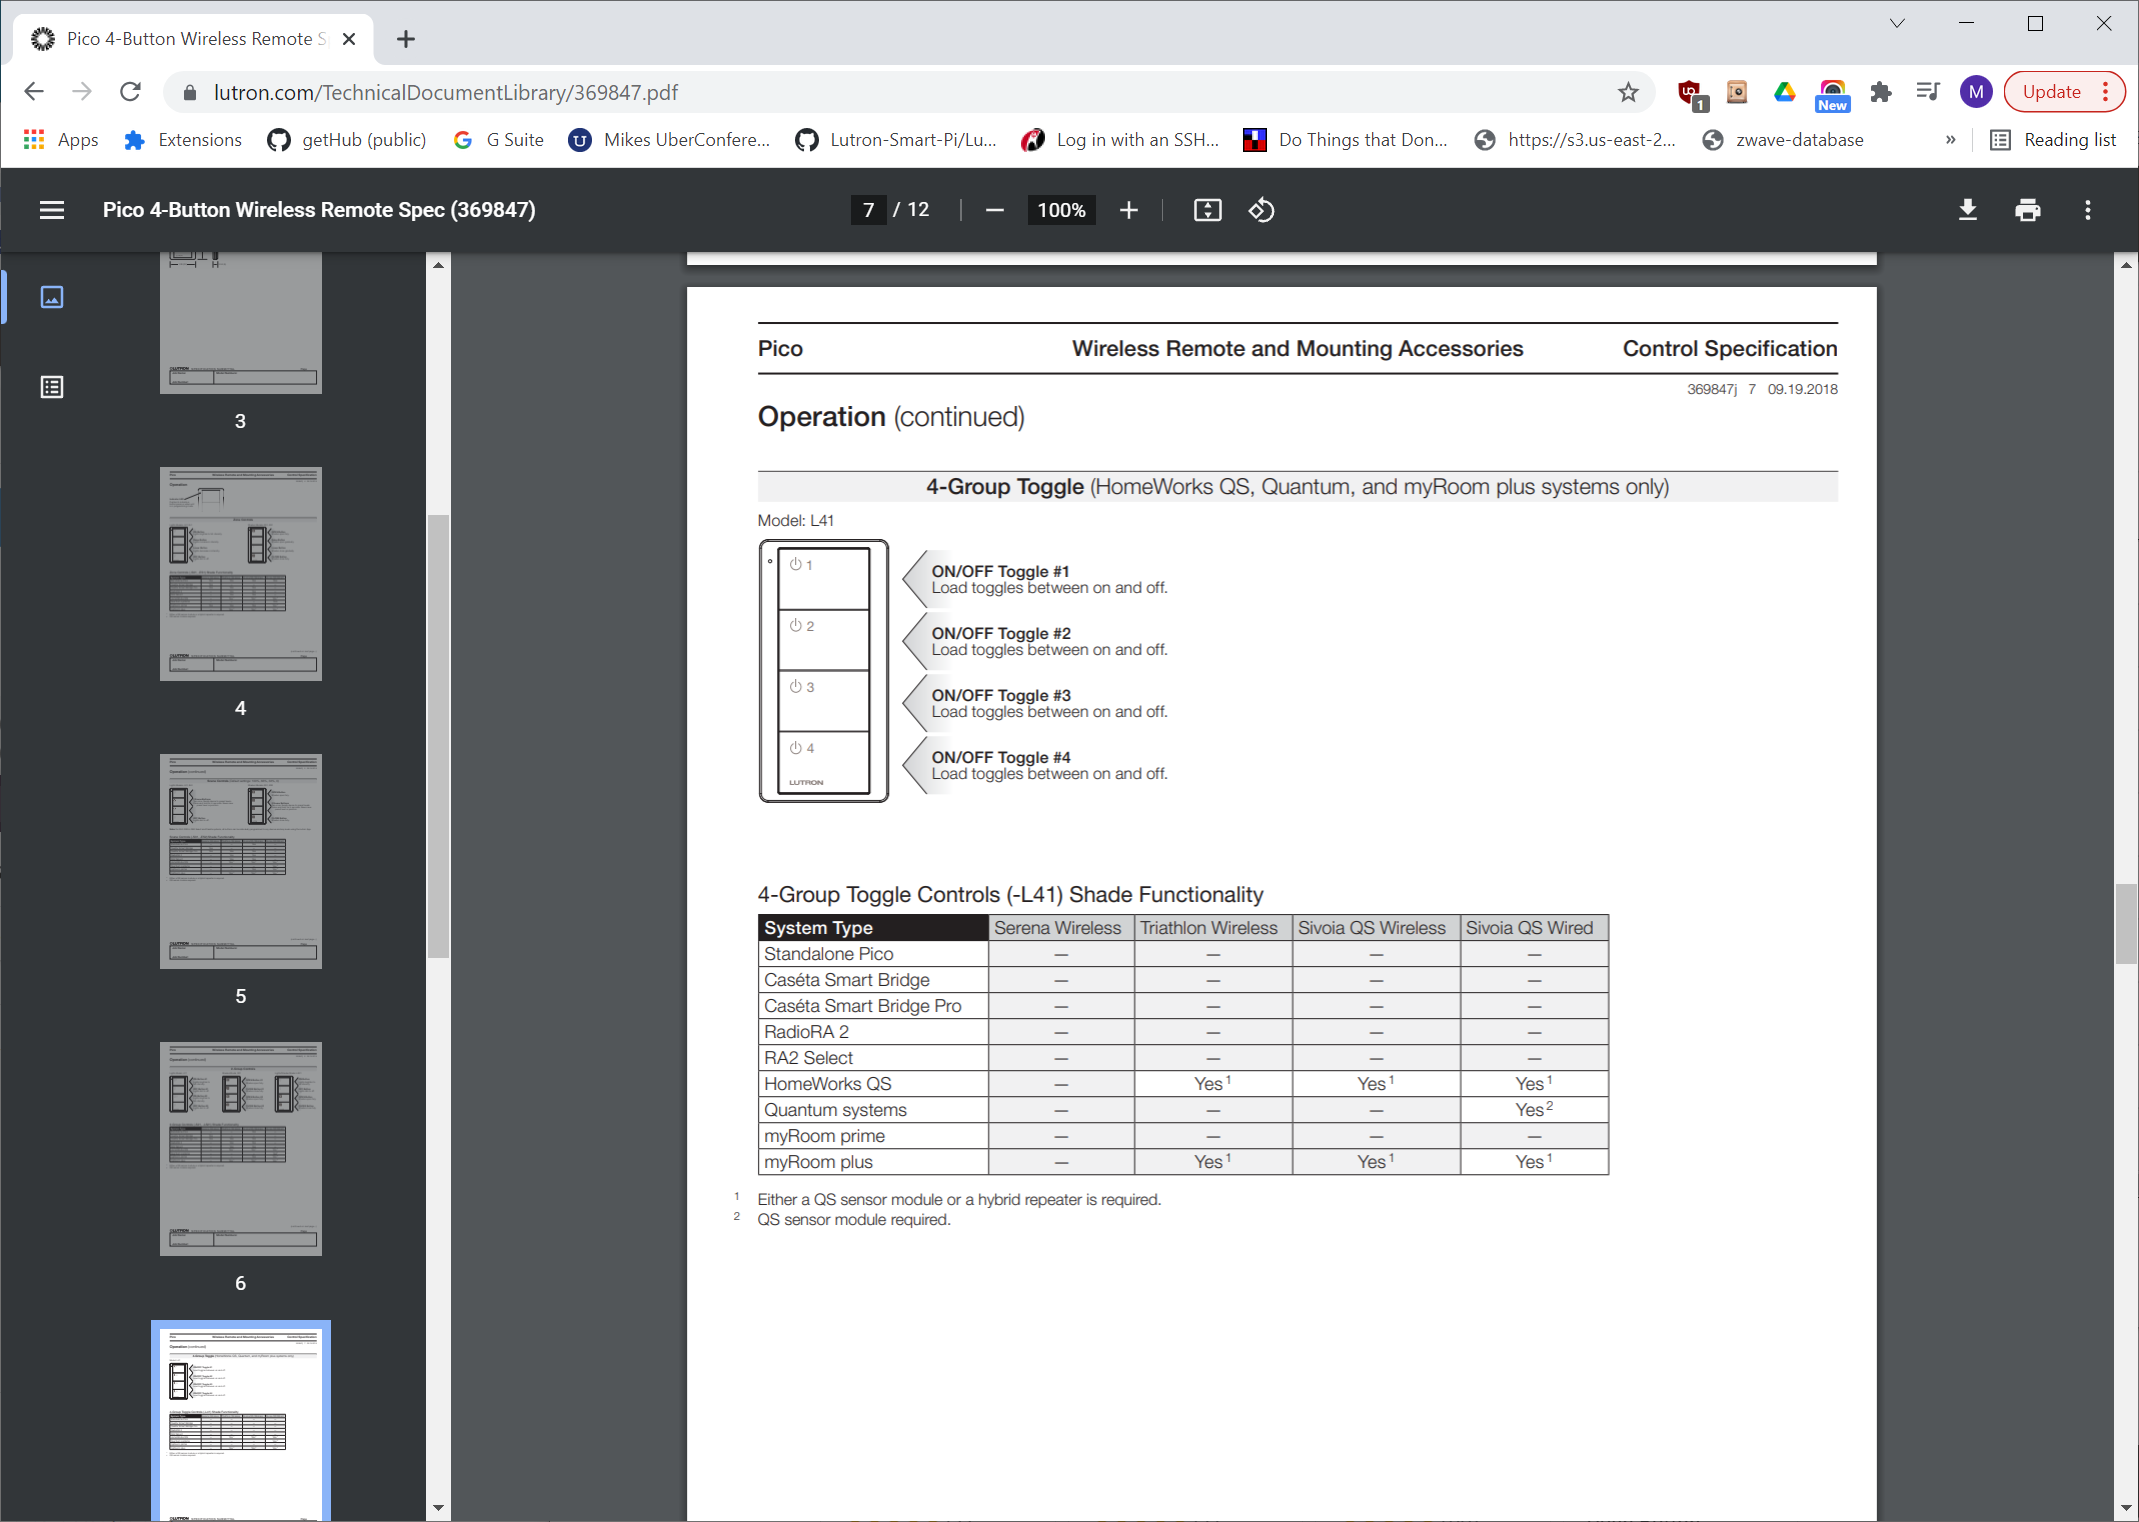Expand the hidden bookmarks chevron

click(1950, 140)
